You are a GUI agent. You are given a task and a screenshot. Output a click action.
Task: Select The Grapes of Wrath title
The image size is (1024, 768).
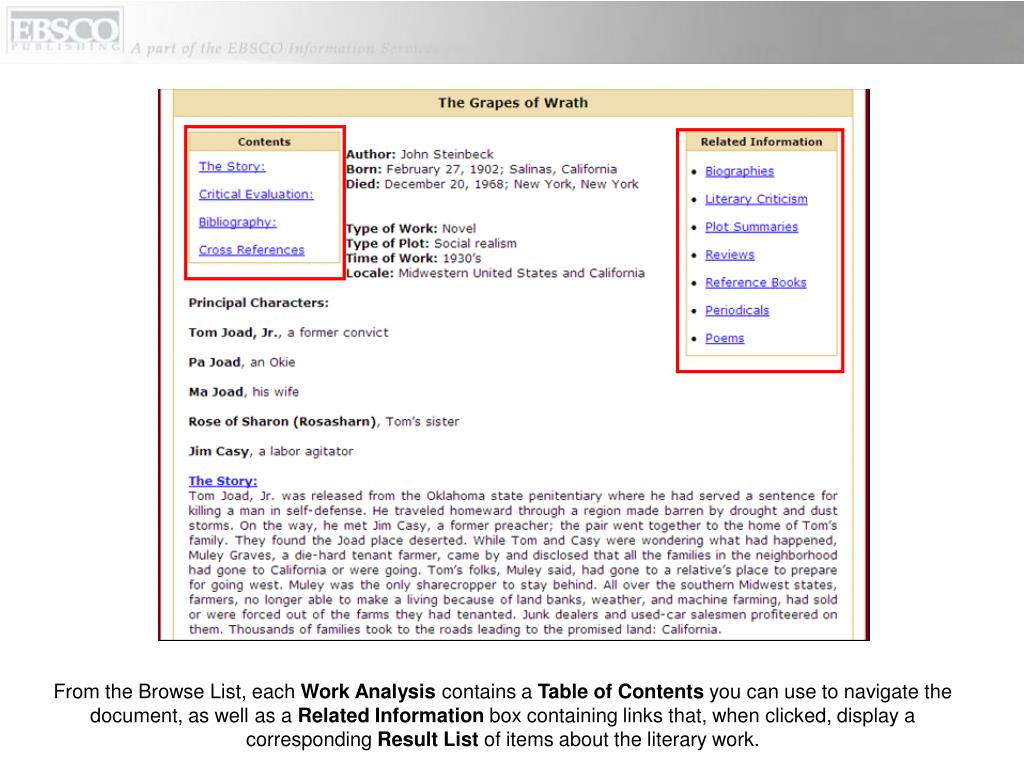tap(513, 103)
